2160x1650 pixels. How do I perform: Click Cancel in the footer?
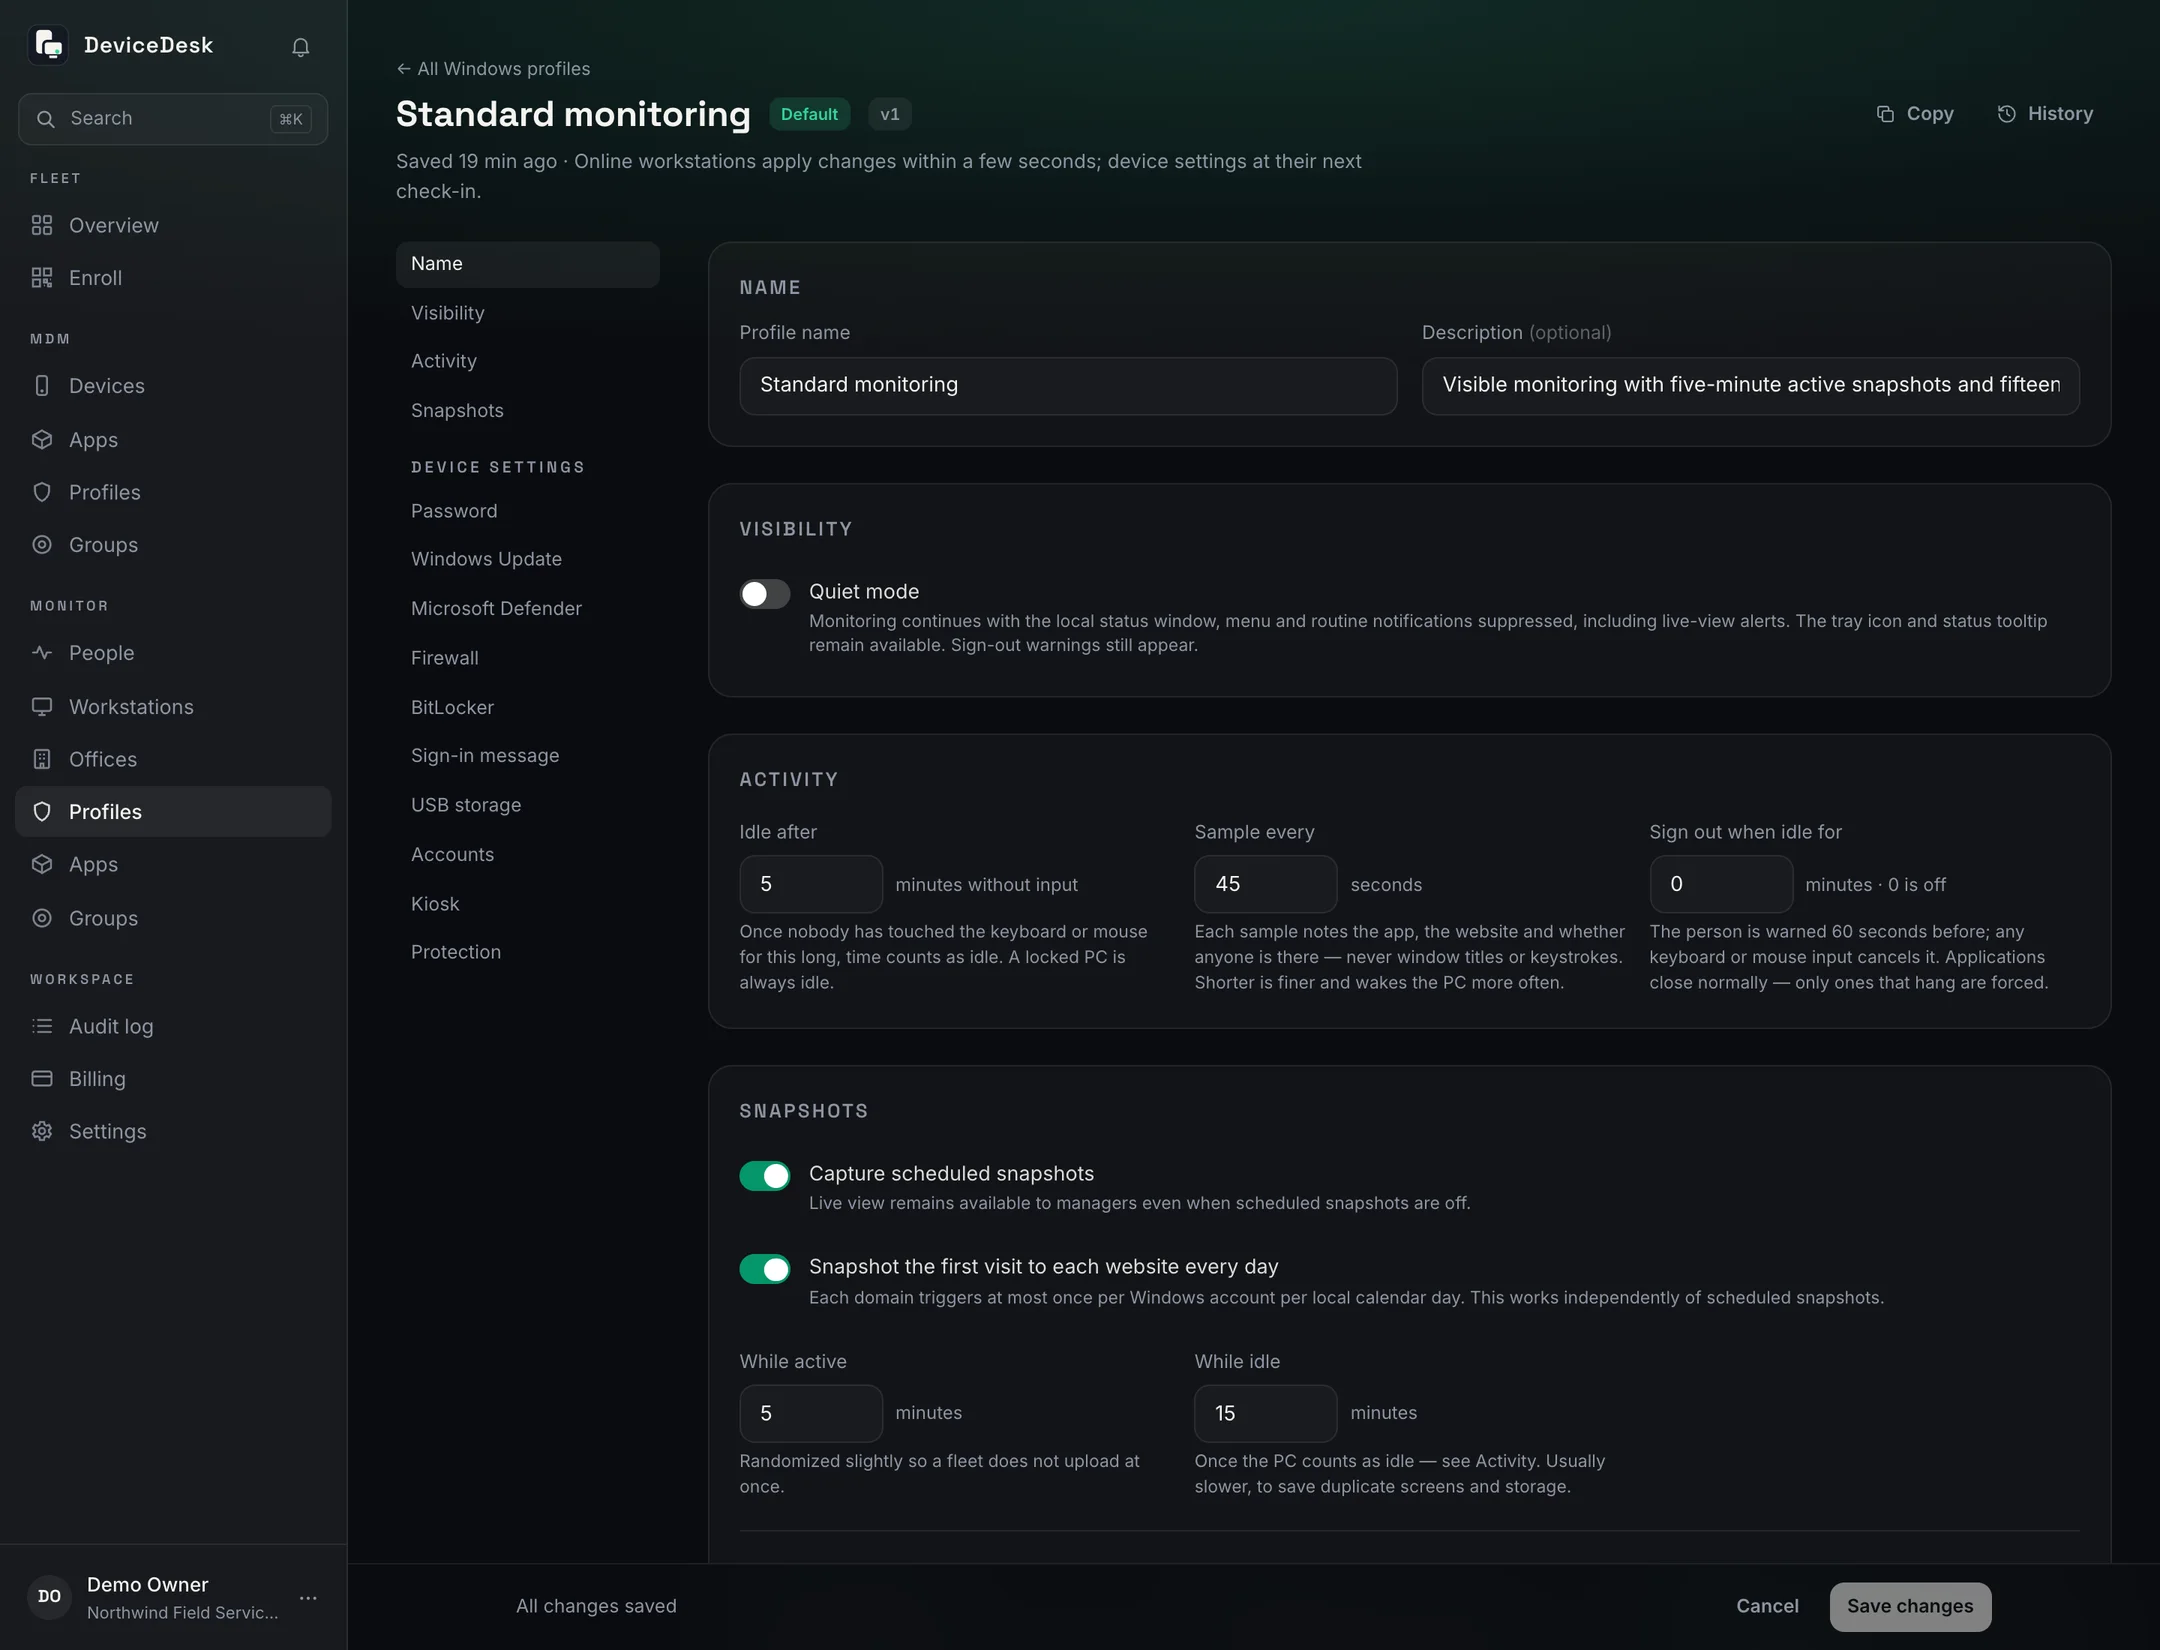coord(1767,1606)
